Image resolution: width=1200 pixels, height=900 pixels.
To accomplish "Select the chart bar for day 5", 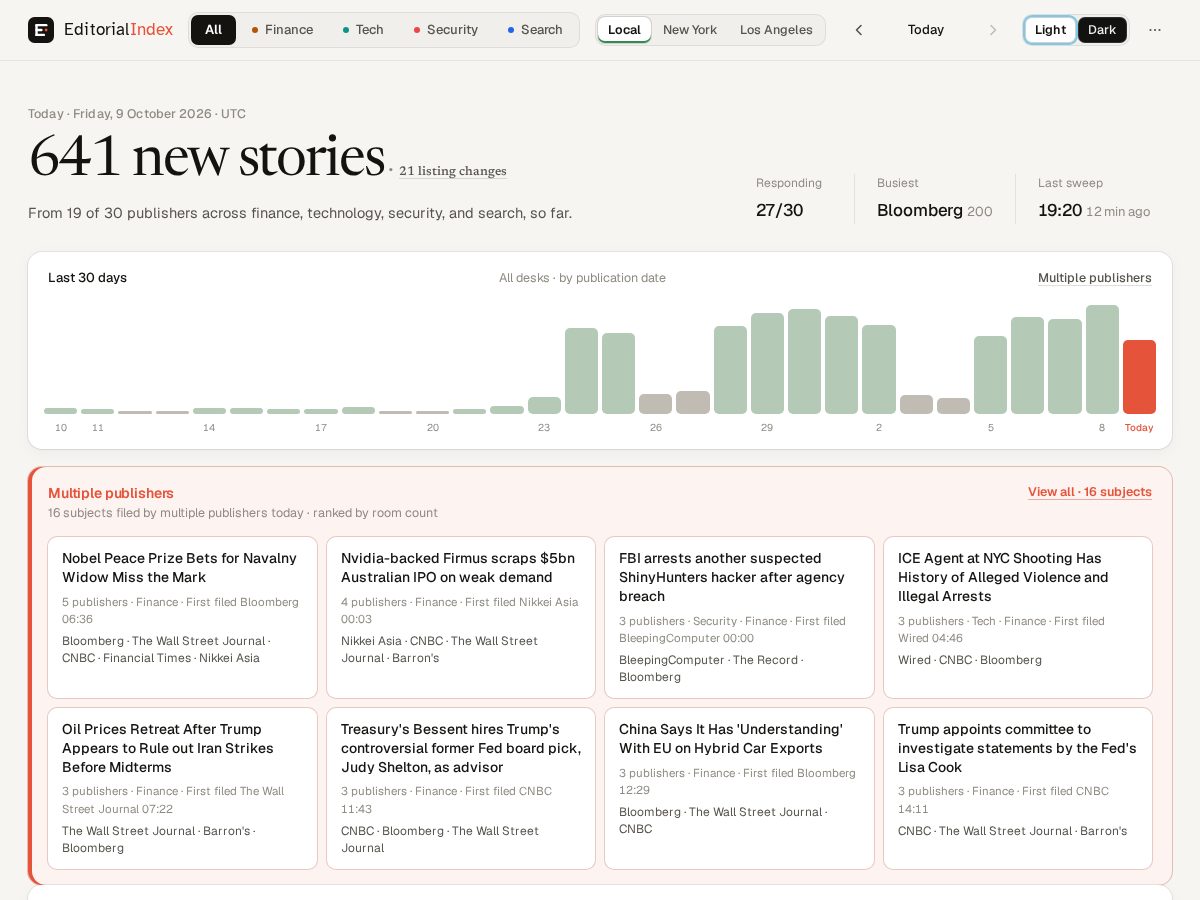I will [x=990, y=375].
